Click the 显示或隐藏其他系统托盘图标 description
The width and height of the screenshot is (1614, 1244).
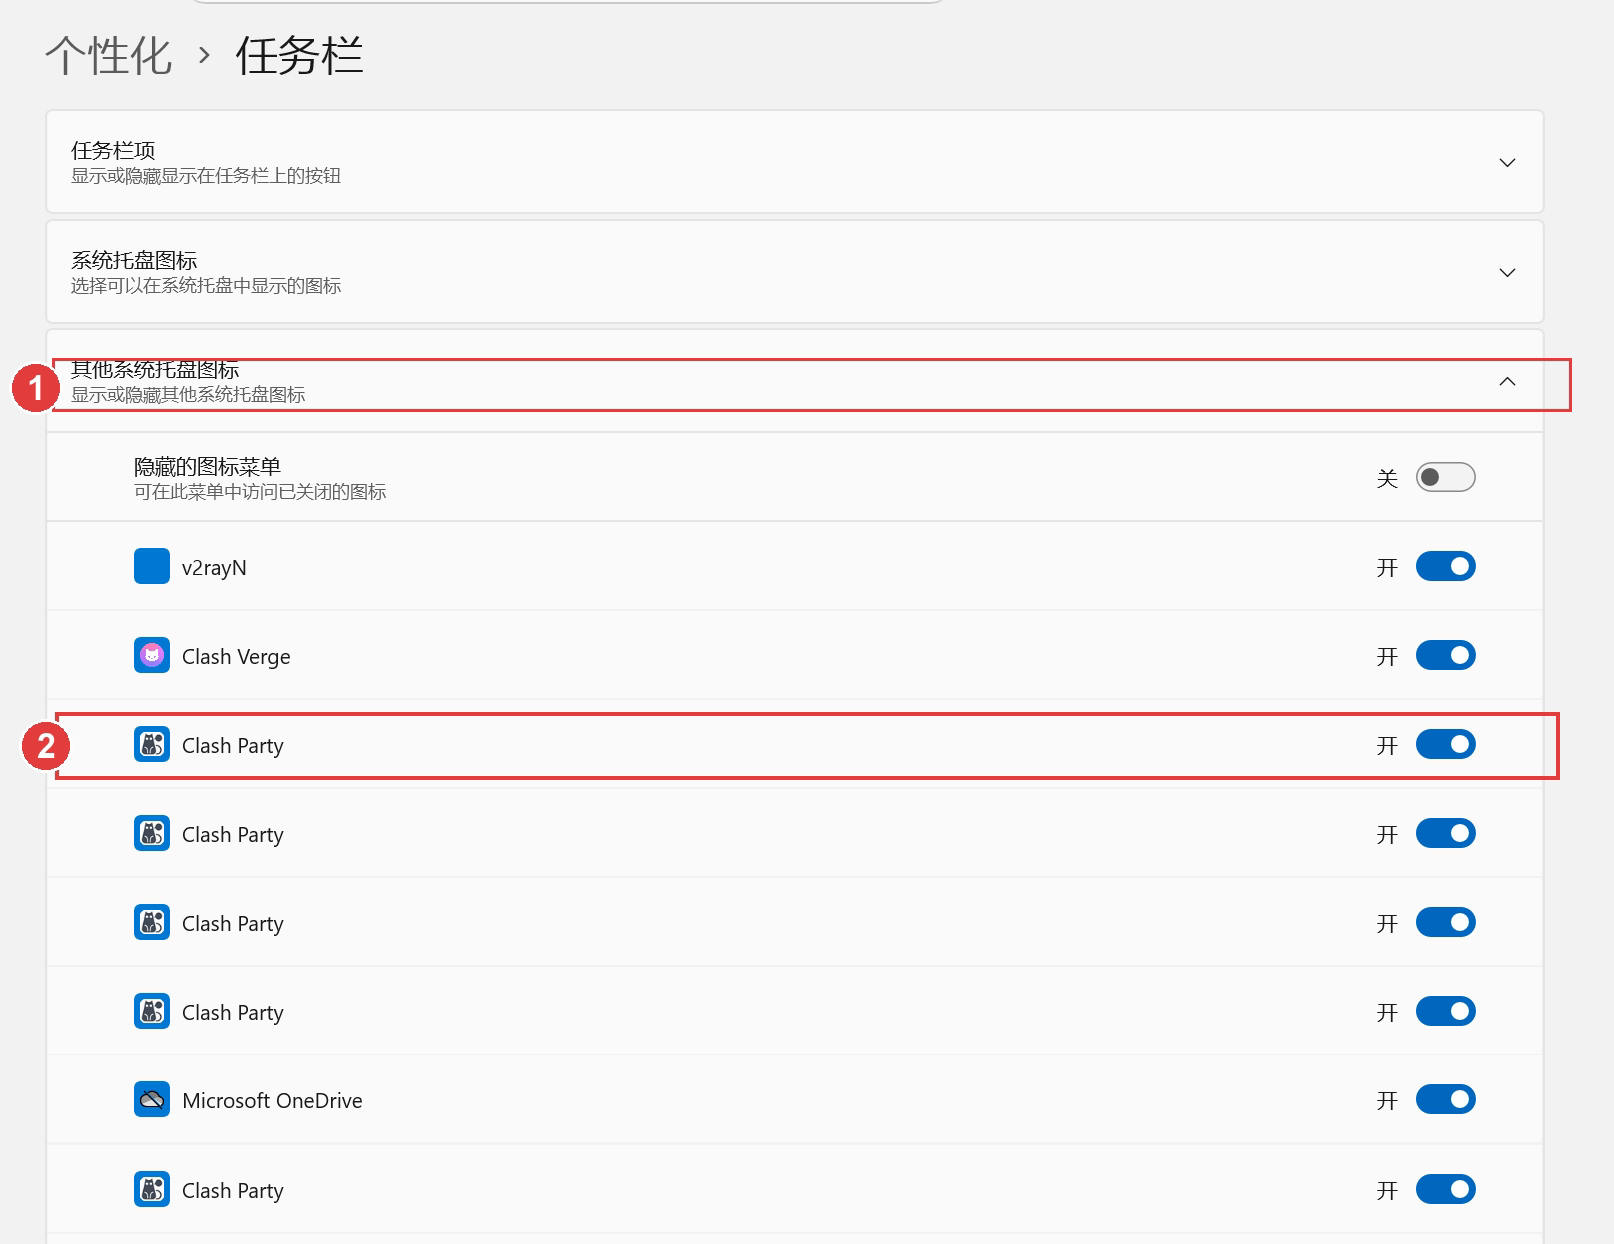pos(188,395)
